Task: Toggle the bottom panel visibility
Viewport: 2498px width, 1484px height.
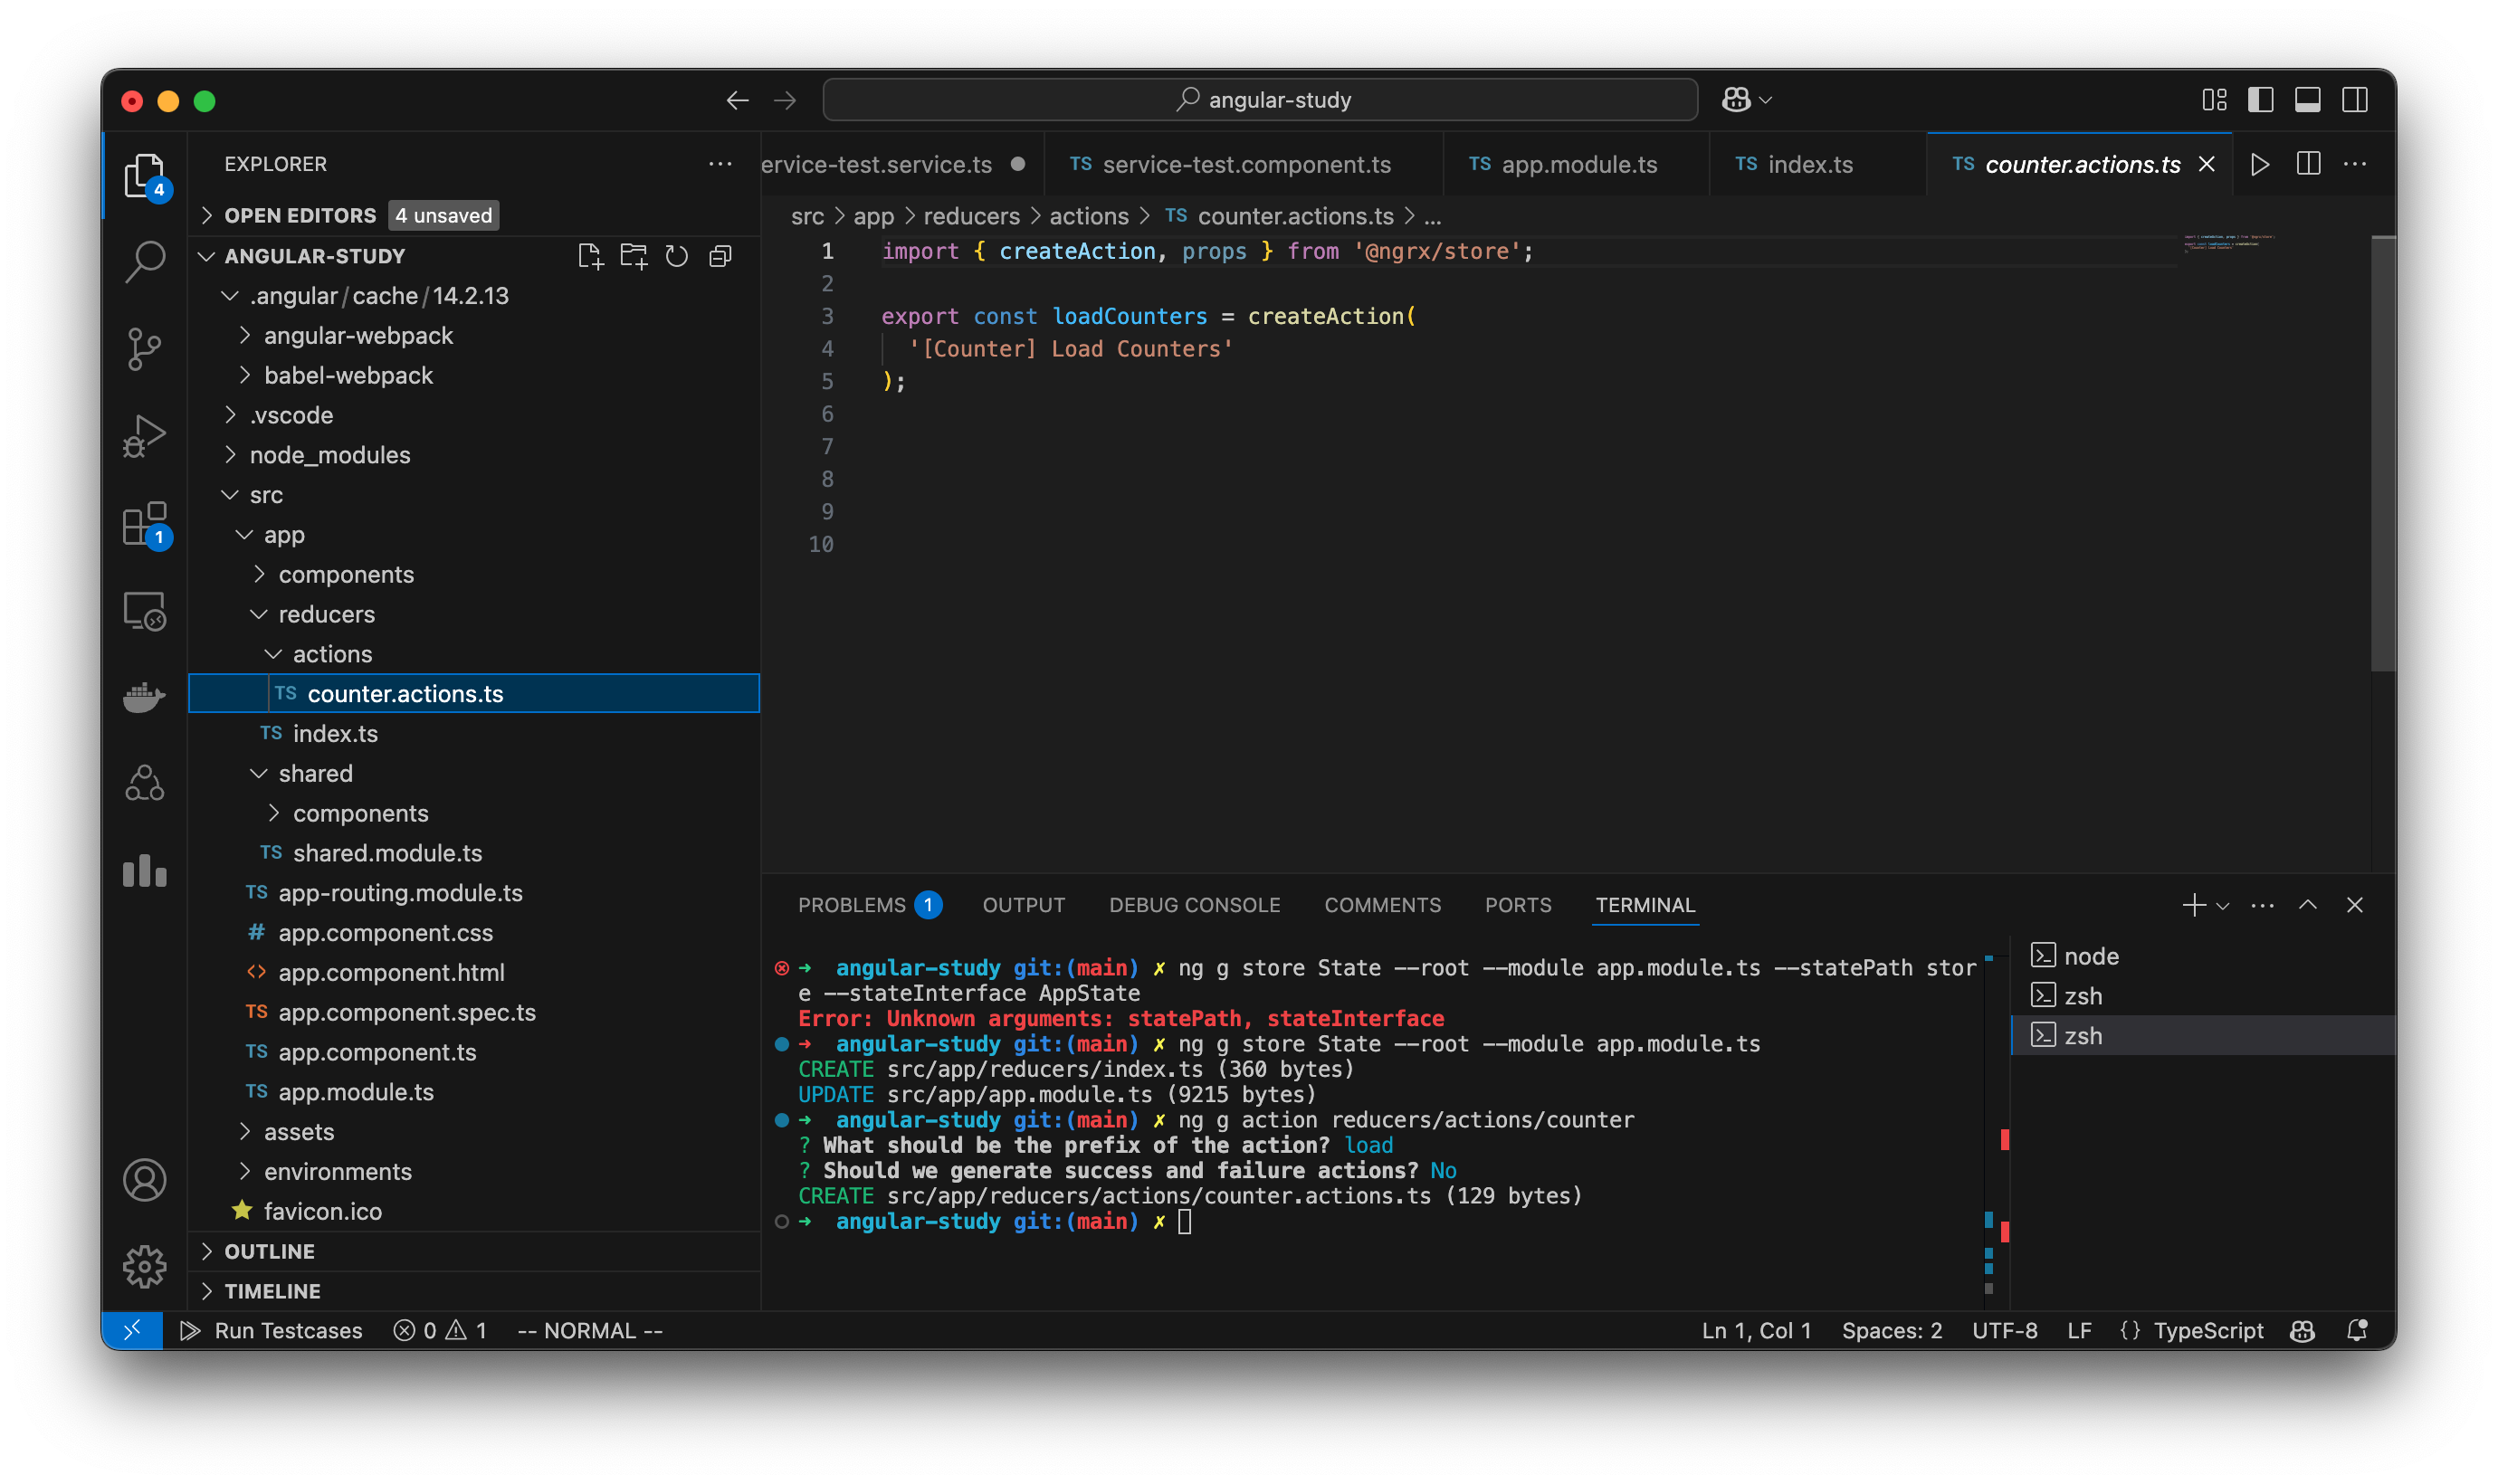Action: point(2306,99)
